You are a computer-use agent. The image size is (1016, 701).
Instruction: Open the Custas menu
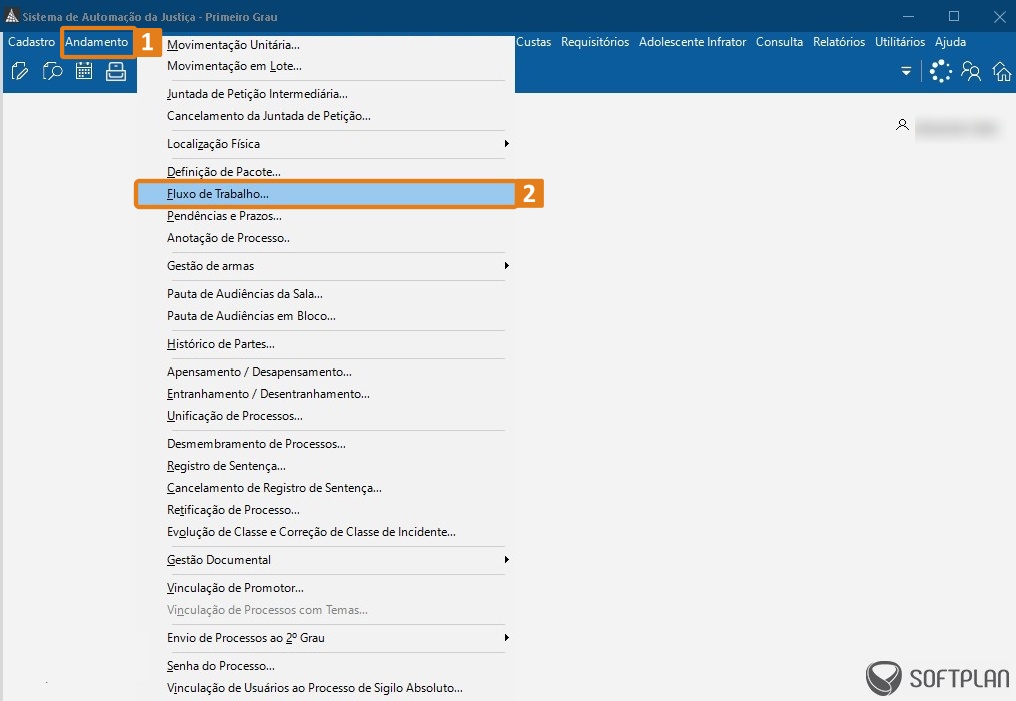(x=533, y=42)
